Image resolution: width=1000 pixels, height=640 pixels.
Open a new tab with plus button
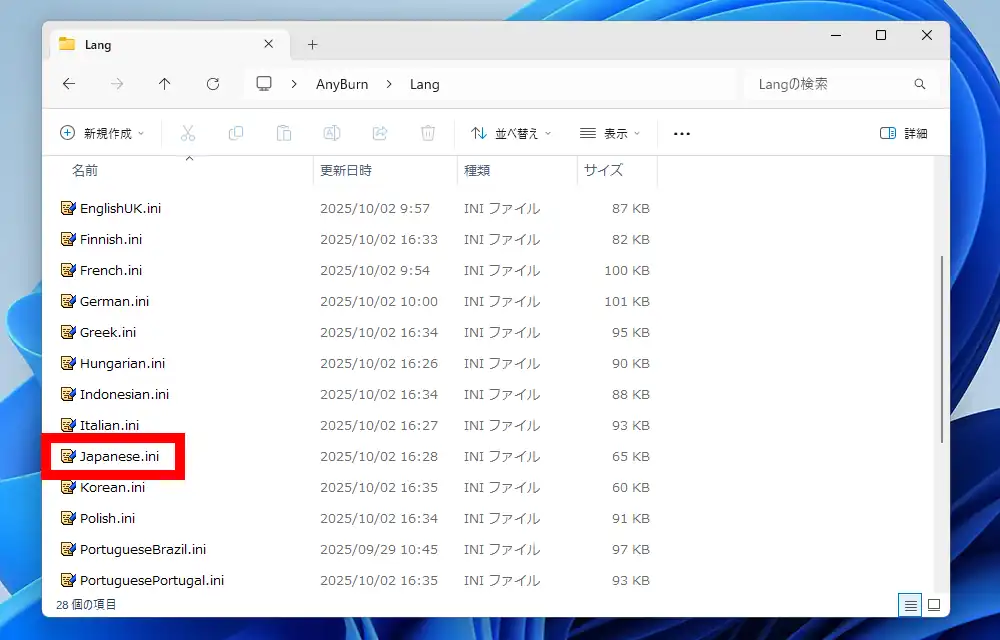point(312,45)
